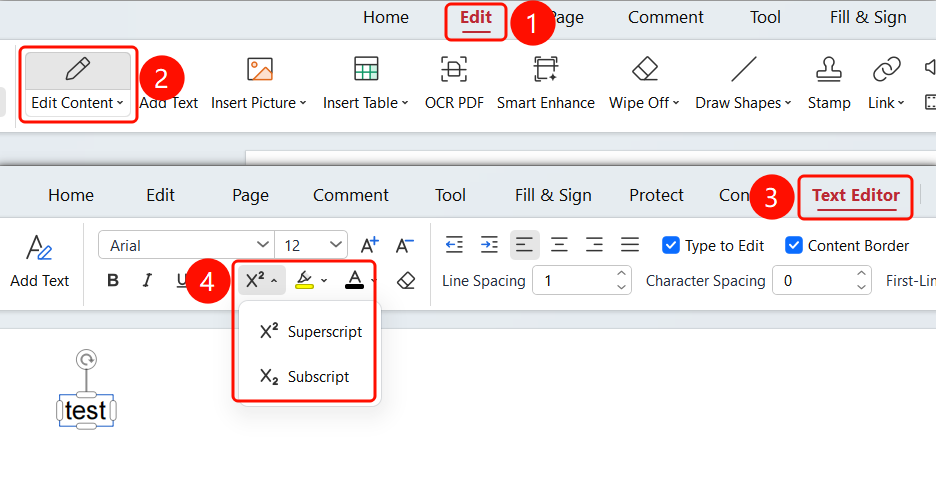Open the Tool tab in top ribbon
This screenshot has height=494, width=936.
click(x=765, y=17)
